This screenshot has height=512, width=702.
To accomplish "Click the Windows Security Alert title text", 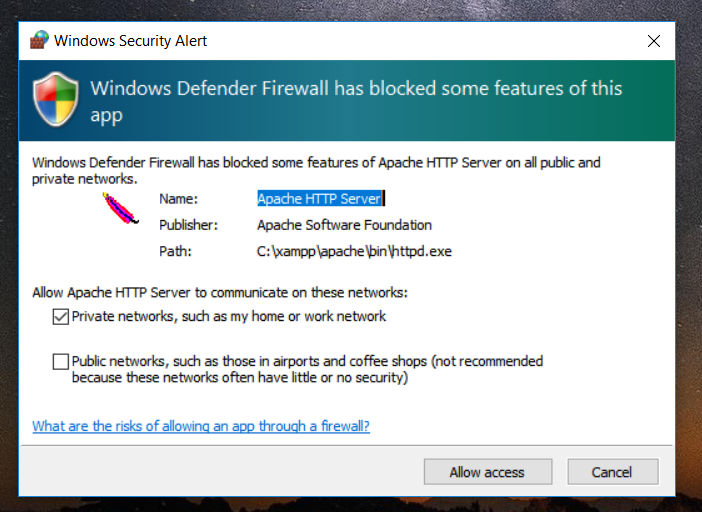I will pos(130,41).
